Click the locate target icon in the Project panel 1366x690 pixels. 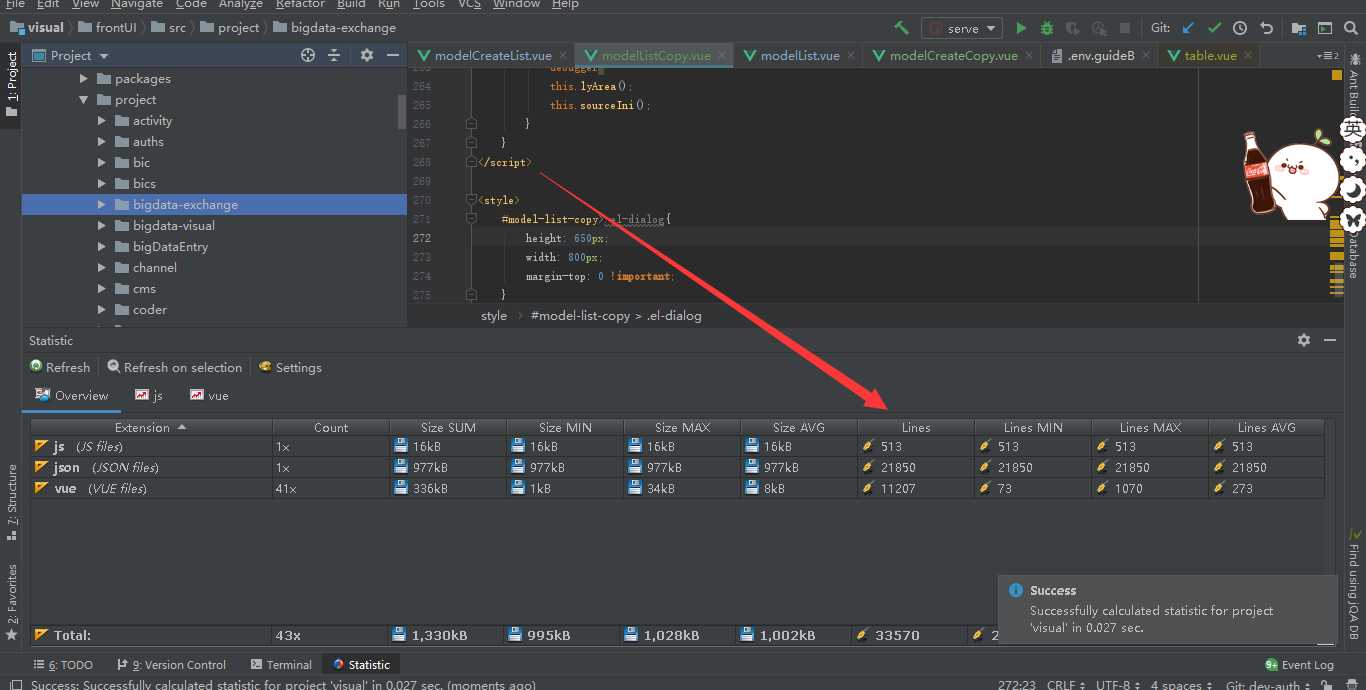(308, 55)
